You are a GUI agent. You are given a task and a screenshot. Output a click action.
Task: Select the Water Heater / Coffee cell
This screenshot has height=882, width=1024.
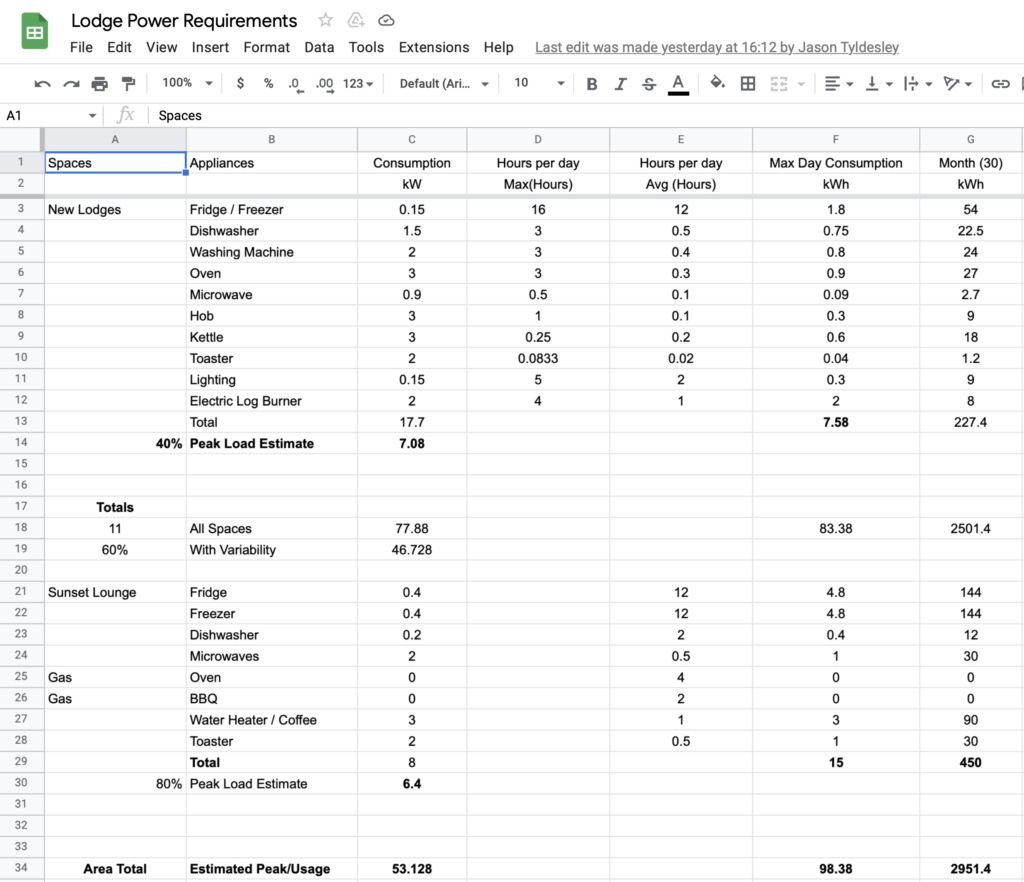tap(272, 719)
